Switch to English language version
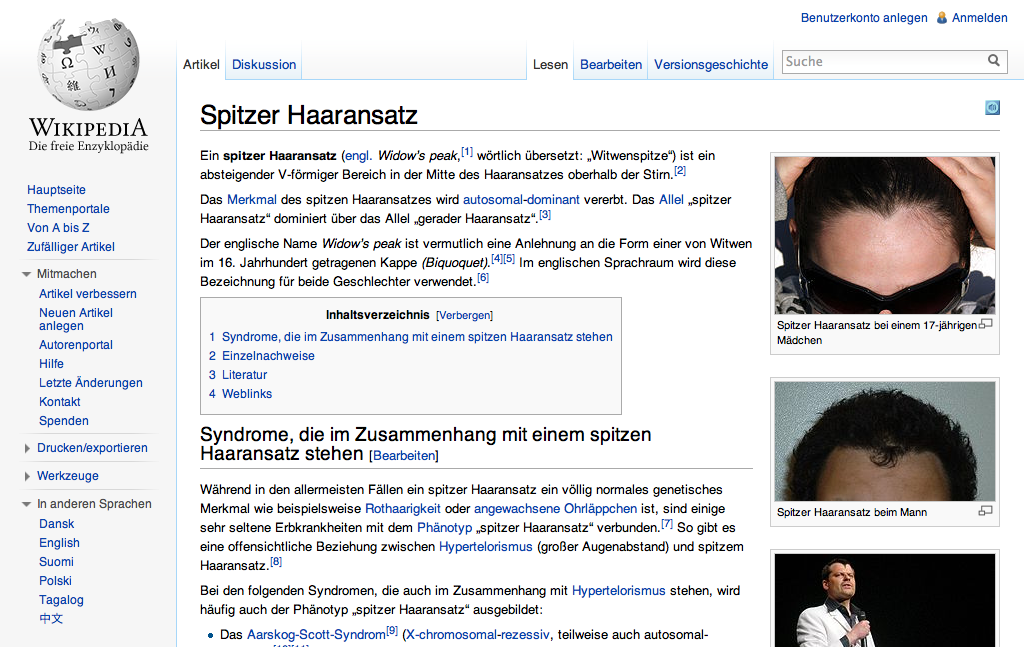The width and height of the screenshot is (1024, 647). 59,543
